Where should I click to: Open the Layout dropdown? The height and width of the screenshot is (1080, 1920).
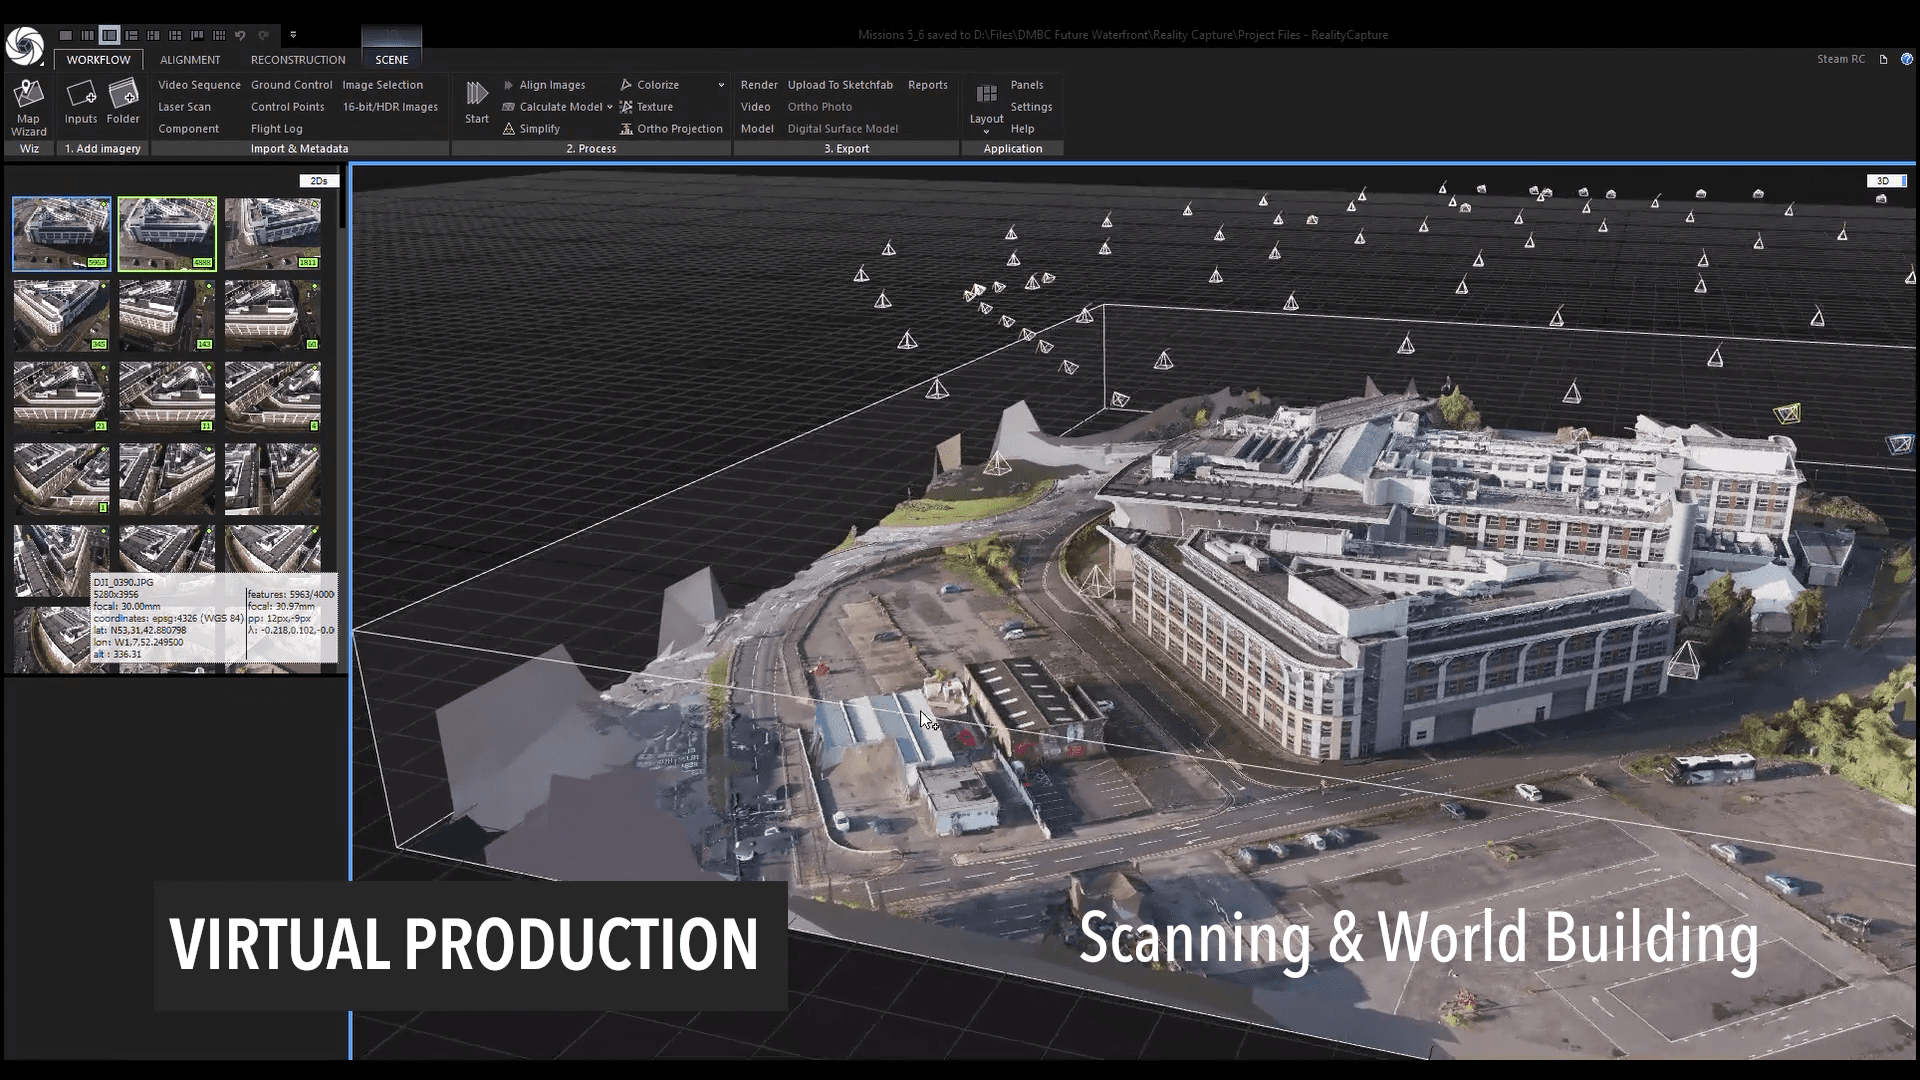pos(986,119)
